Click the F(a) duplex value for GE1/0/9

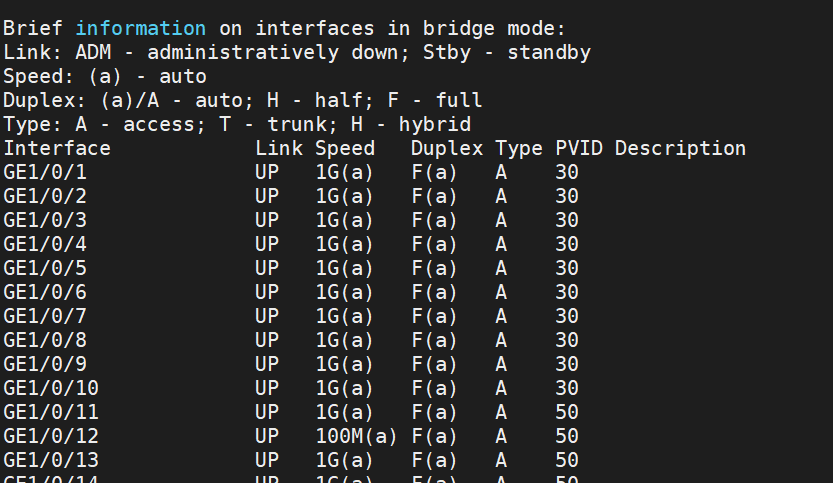coord(434,364)
